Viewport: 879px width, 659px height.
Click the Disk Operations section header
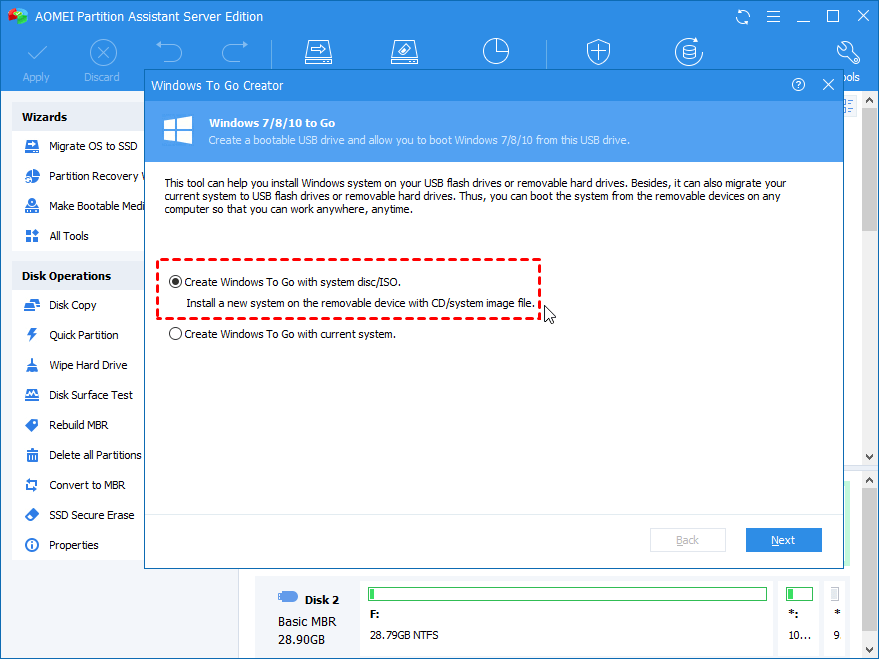point(66,276)
